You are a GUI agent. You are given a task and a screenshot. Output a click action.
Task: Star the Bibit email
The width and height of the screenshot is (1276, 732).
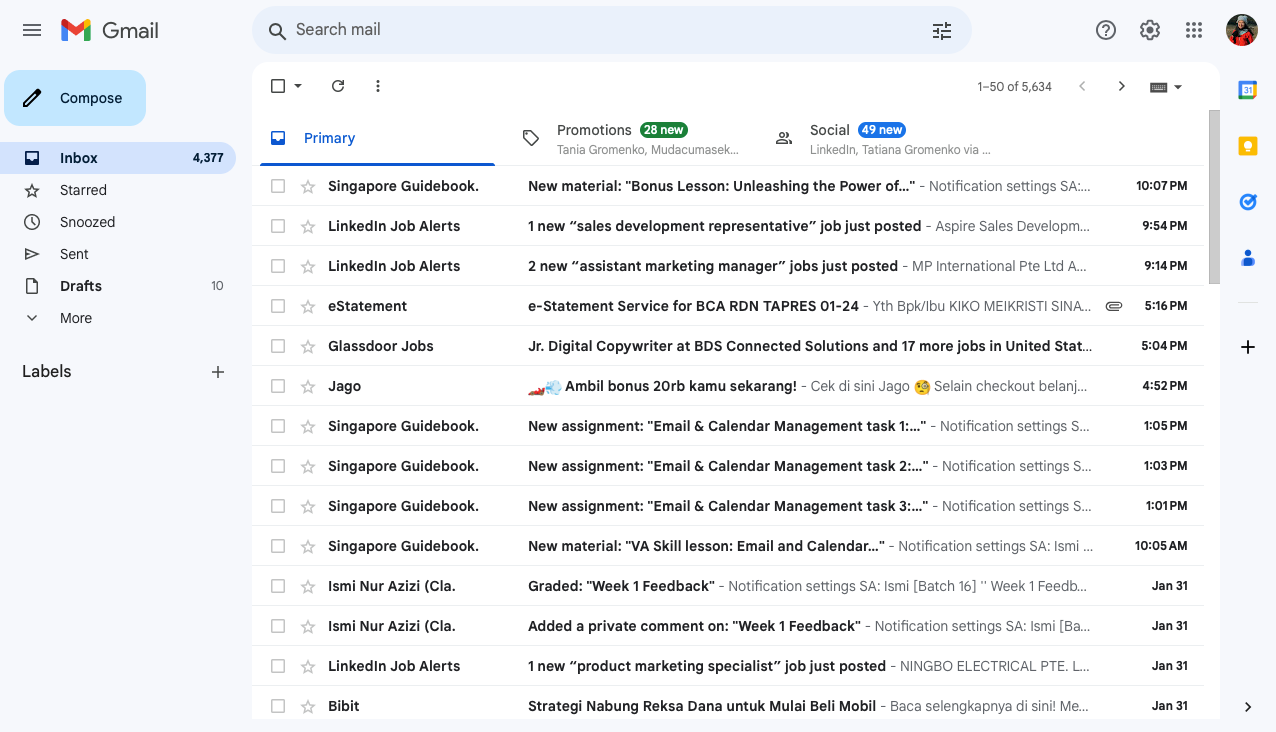coord(308,706)
